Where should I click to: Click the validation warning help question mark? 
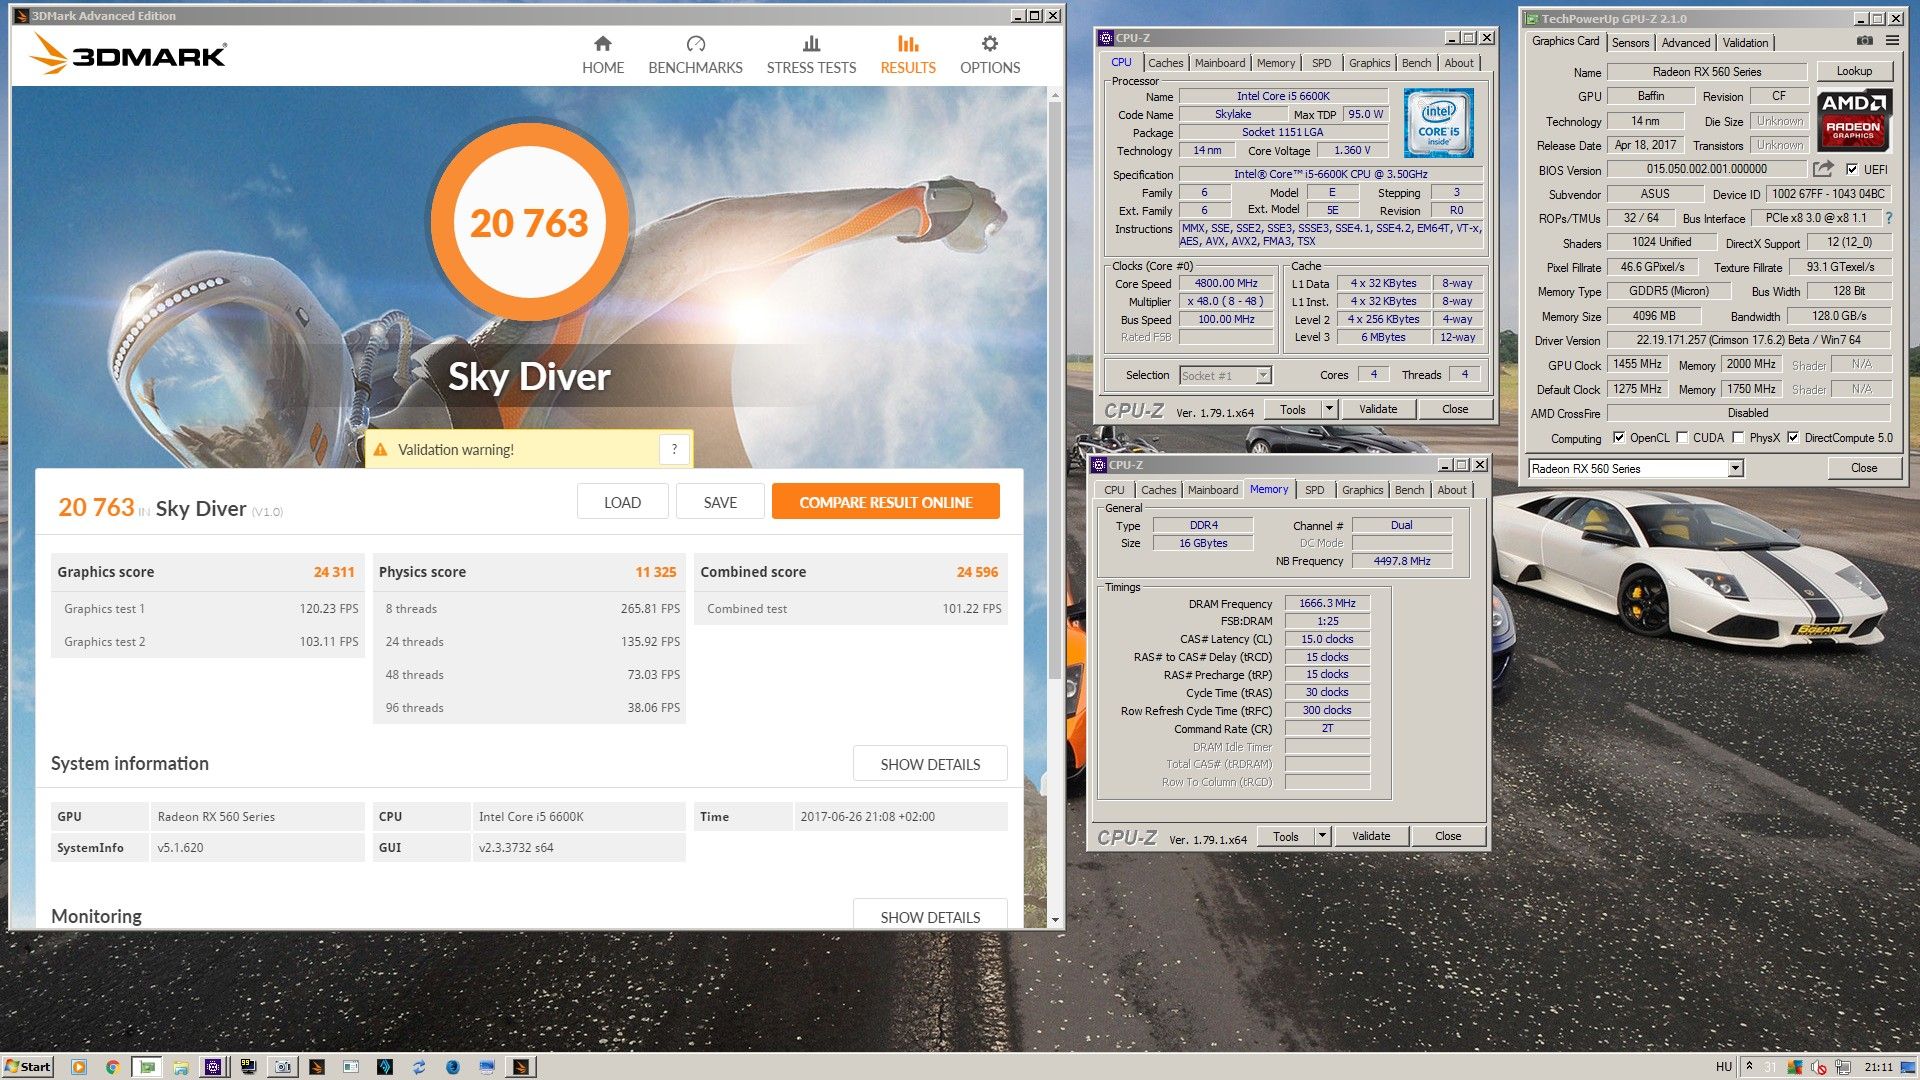(x=674, y=450)
